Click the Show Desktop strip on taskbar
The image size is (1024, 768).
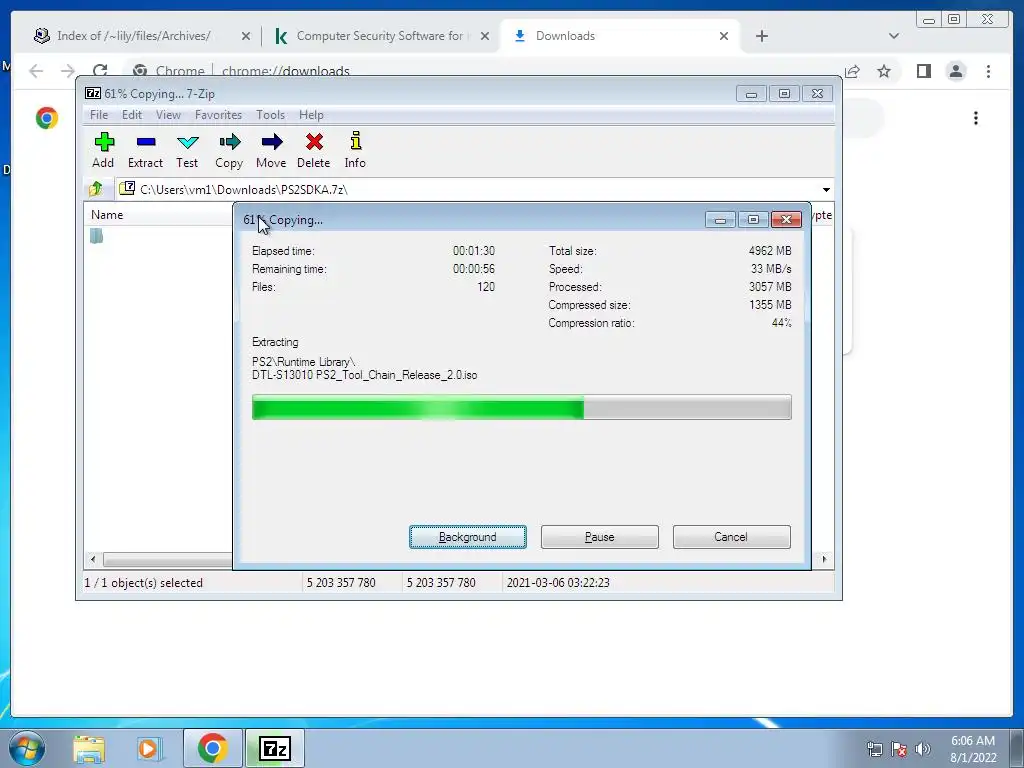tap(1017, 748)
